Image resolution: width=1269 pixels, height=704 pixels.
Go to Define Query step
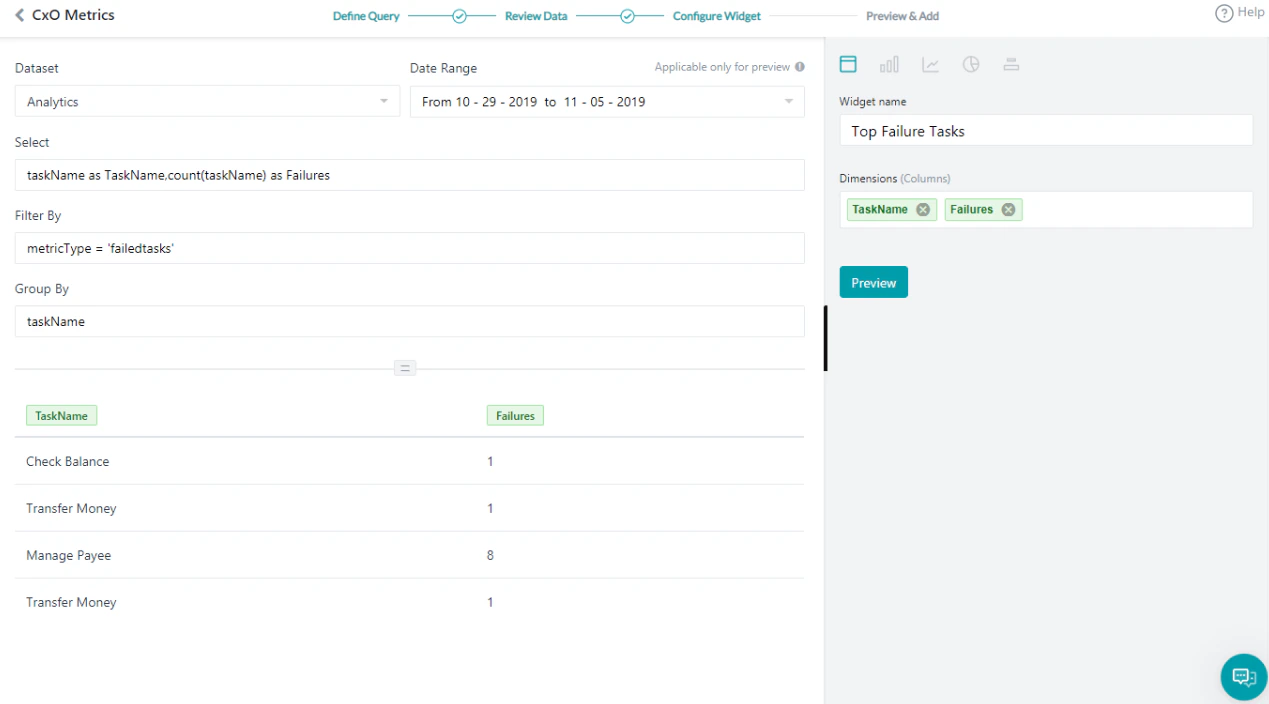[366, 16]
